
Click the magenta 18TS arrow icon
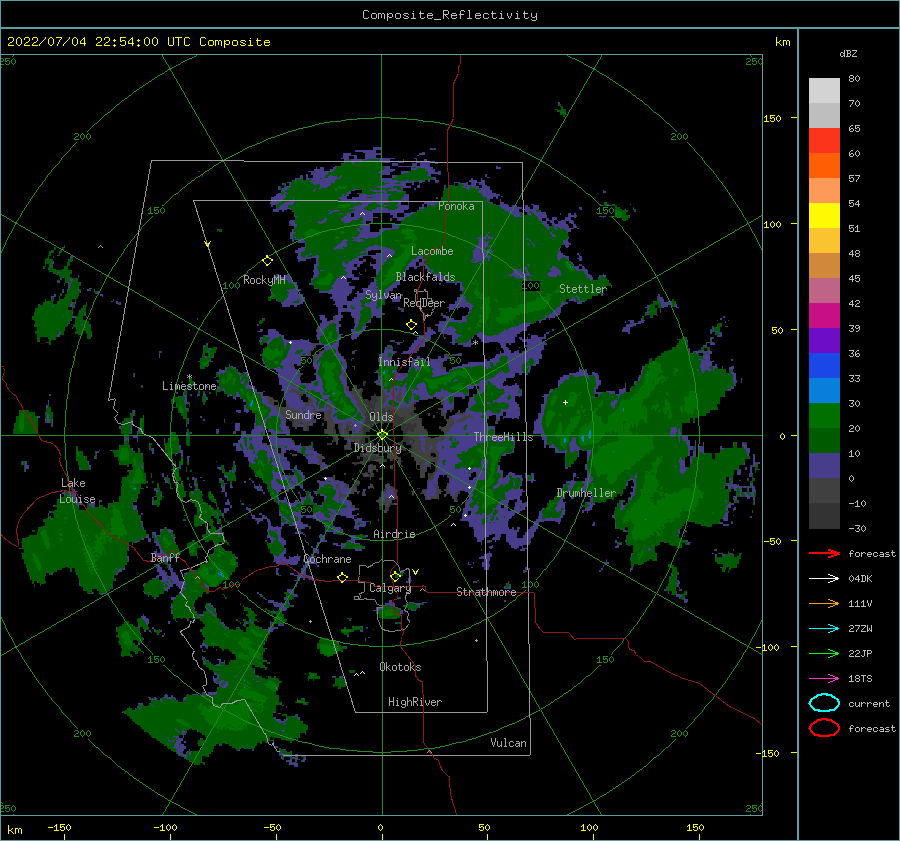(824, 679)
